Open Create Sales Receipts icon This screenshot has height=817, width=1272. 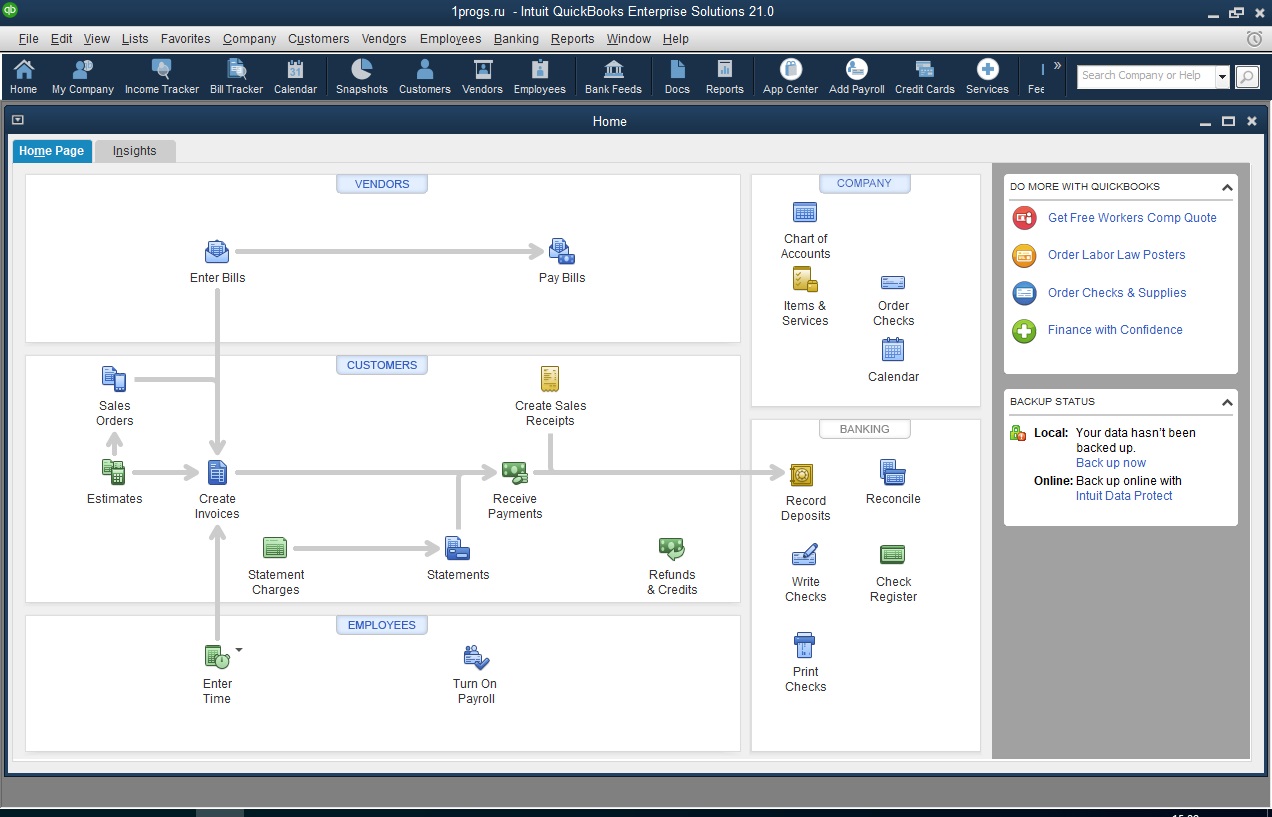point(550,380)
